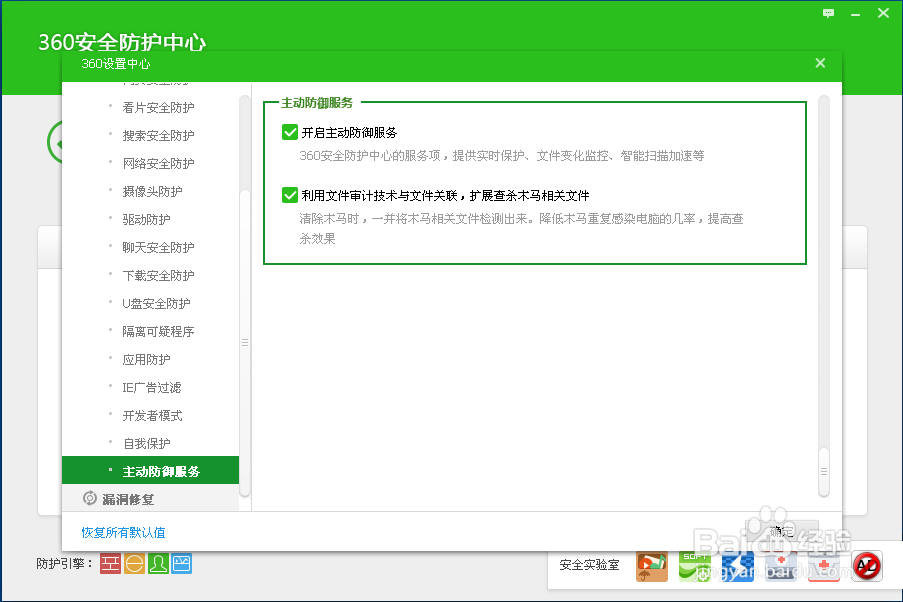Open the orange umbrella security lab tool
The image size is (903, 602).
[651, 567]
